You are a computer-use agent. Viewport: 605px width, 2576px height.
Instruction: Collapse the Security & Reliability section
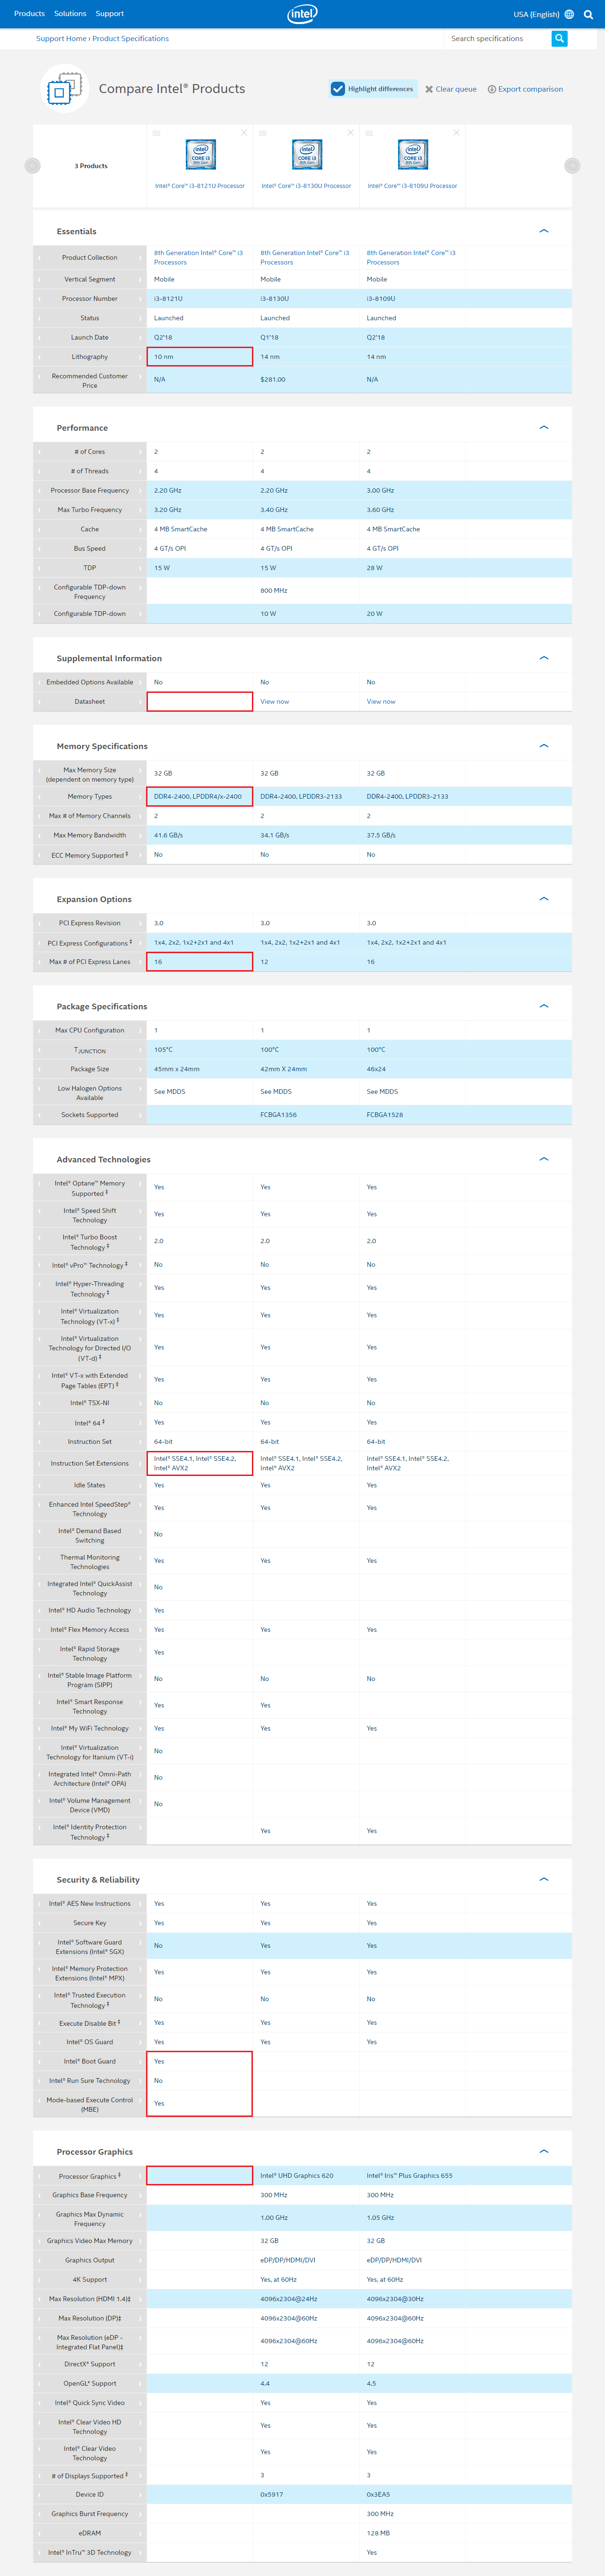coord(544,1880)
